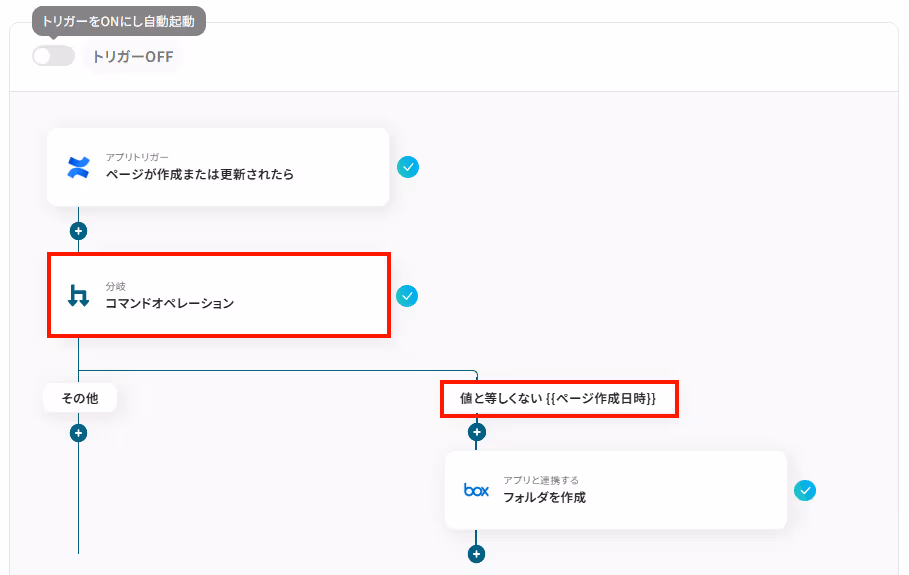Click the アプリトリガー caption text
This screenshot has height=575, width=909.
tap(137, 157)
